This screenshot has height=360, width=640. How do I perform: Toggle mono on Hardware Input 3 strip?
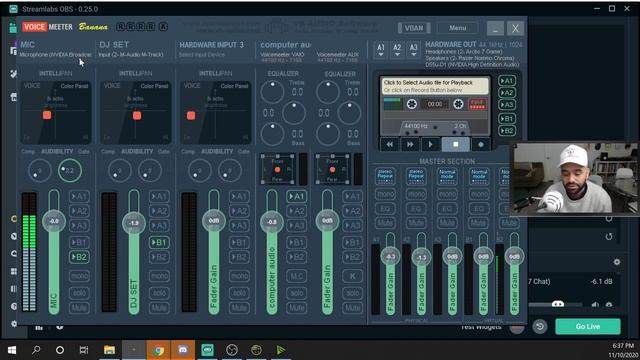coord(239,276)
